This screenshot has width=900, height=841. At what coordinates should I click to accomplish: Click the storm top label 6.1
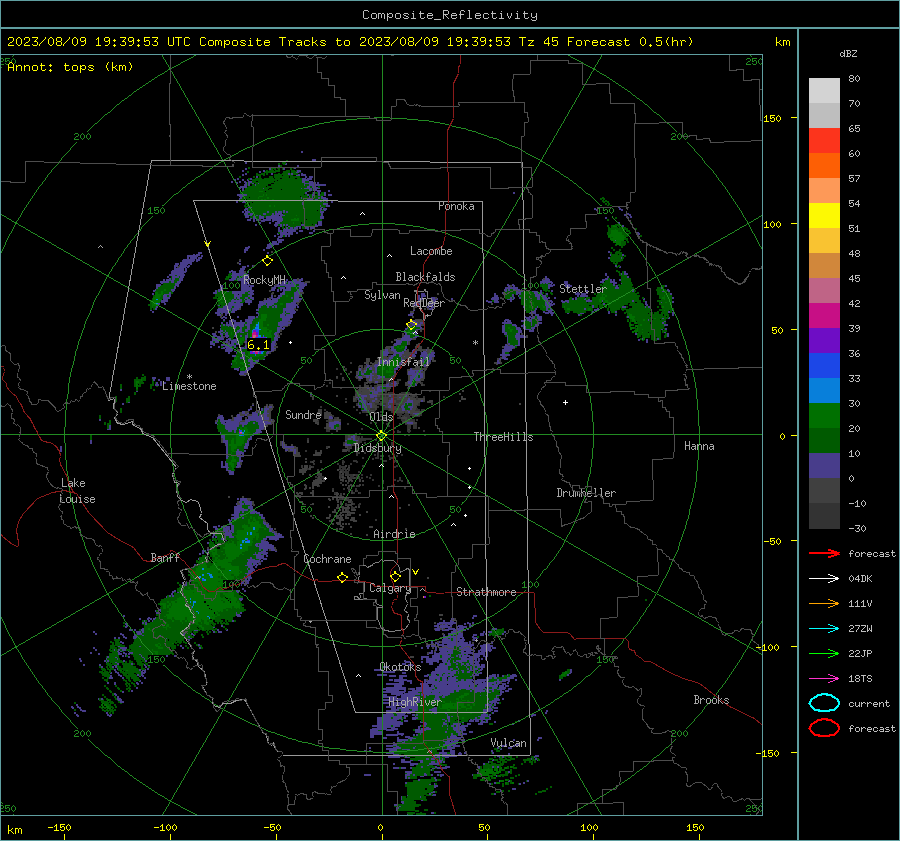[258, 344]
